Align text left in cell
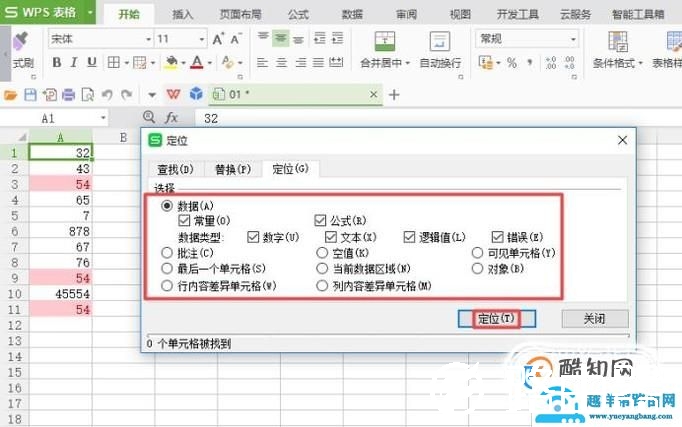This screenshot has height=427, width=682. pyautogui.click(x=262, y=63)
